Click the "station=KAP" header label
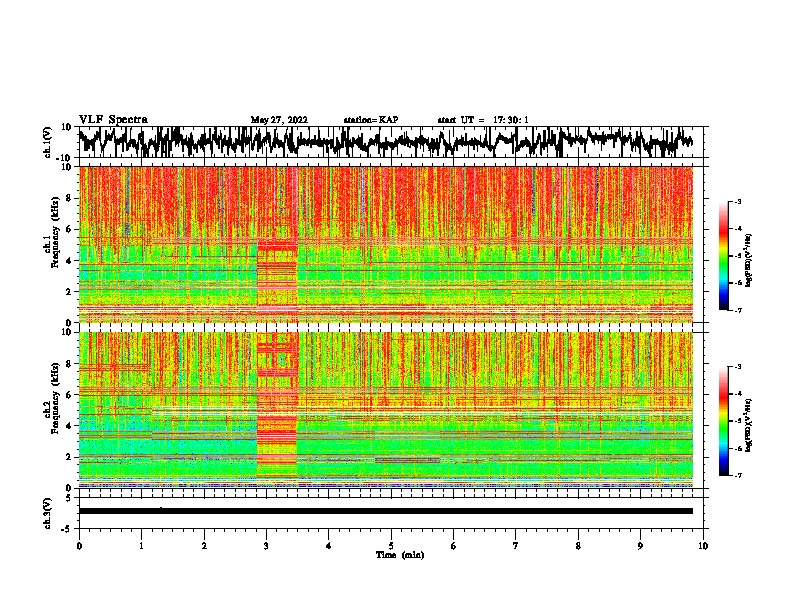 pos(371,120)
